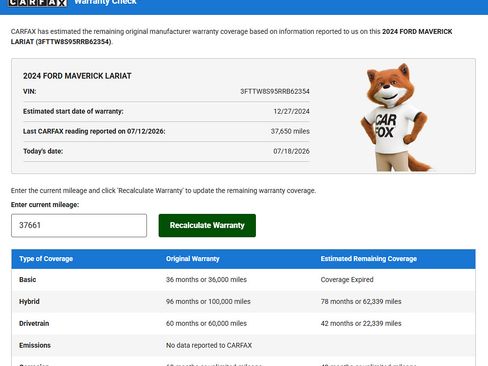
Task: Click the current mileage input field
Action: [x=79, y=225]
